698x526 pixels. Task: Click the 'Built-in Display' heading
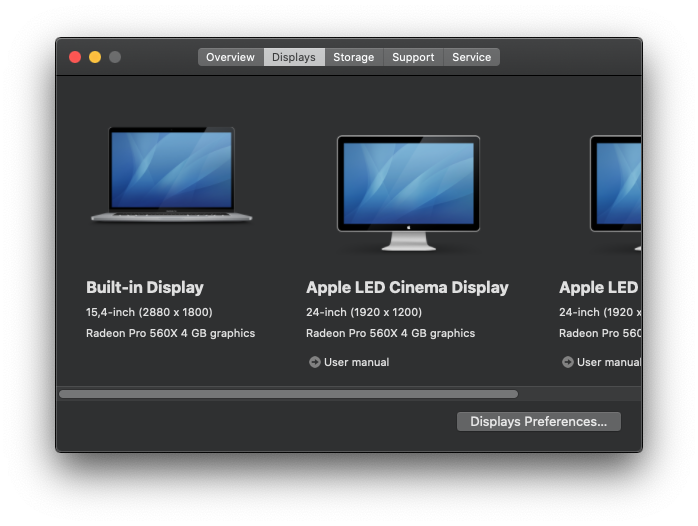click(x=145, y=287)
